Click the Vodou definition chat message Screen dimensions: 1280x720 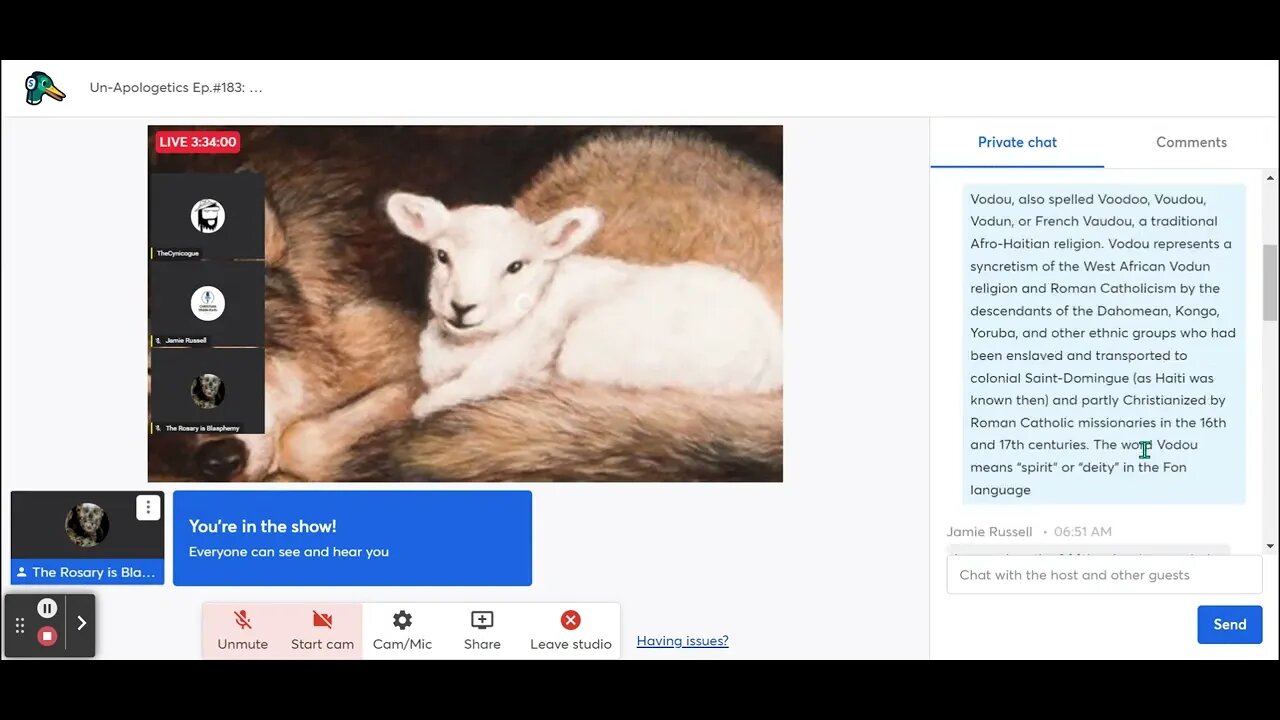coord(1104,344)
